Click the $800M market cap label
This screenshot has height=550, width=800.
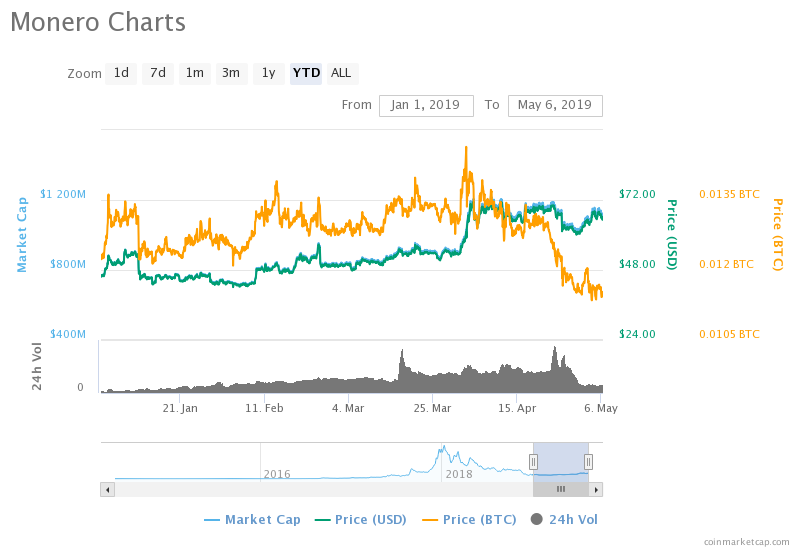pos(68,264)
